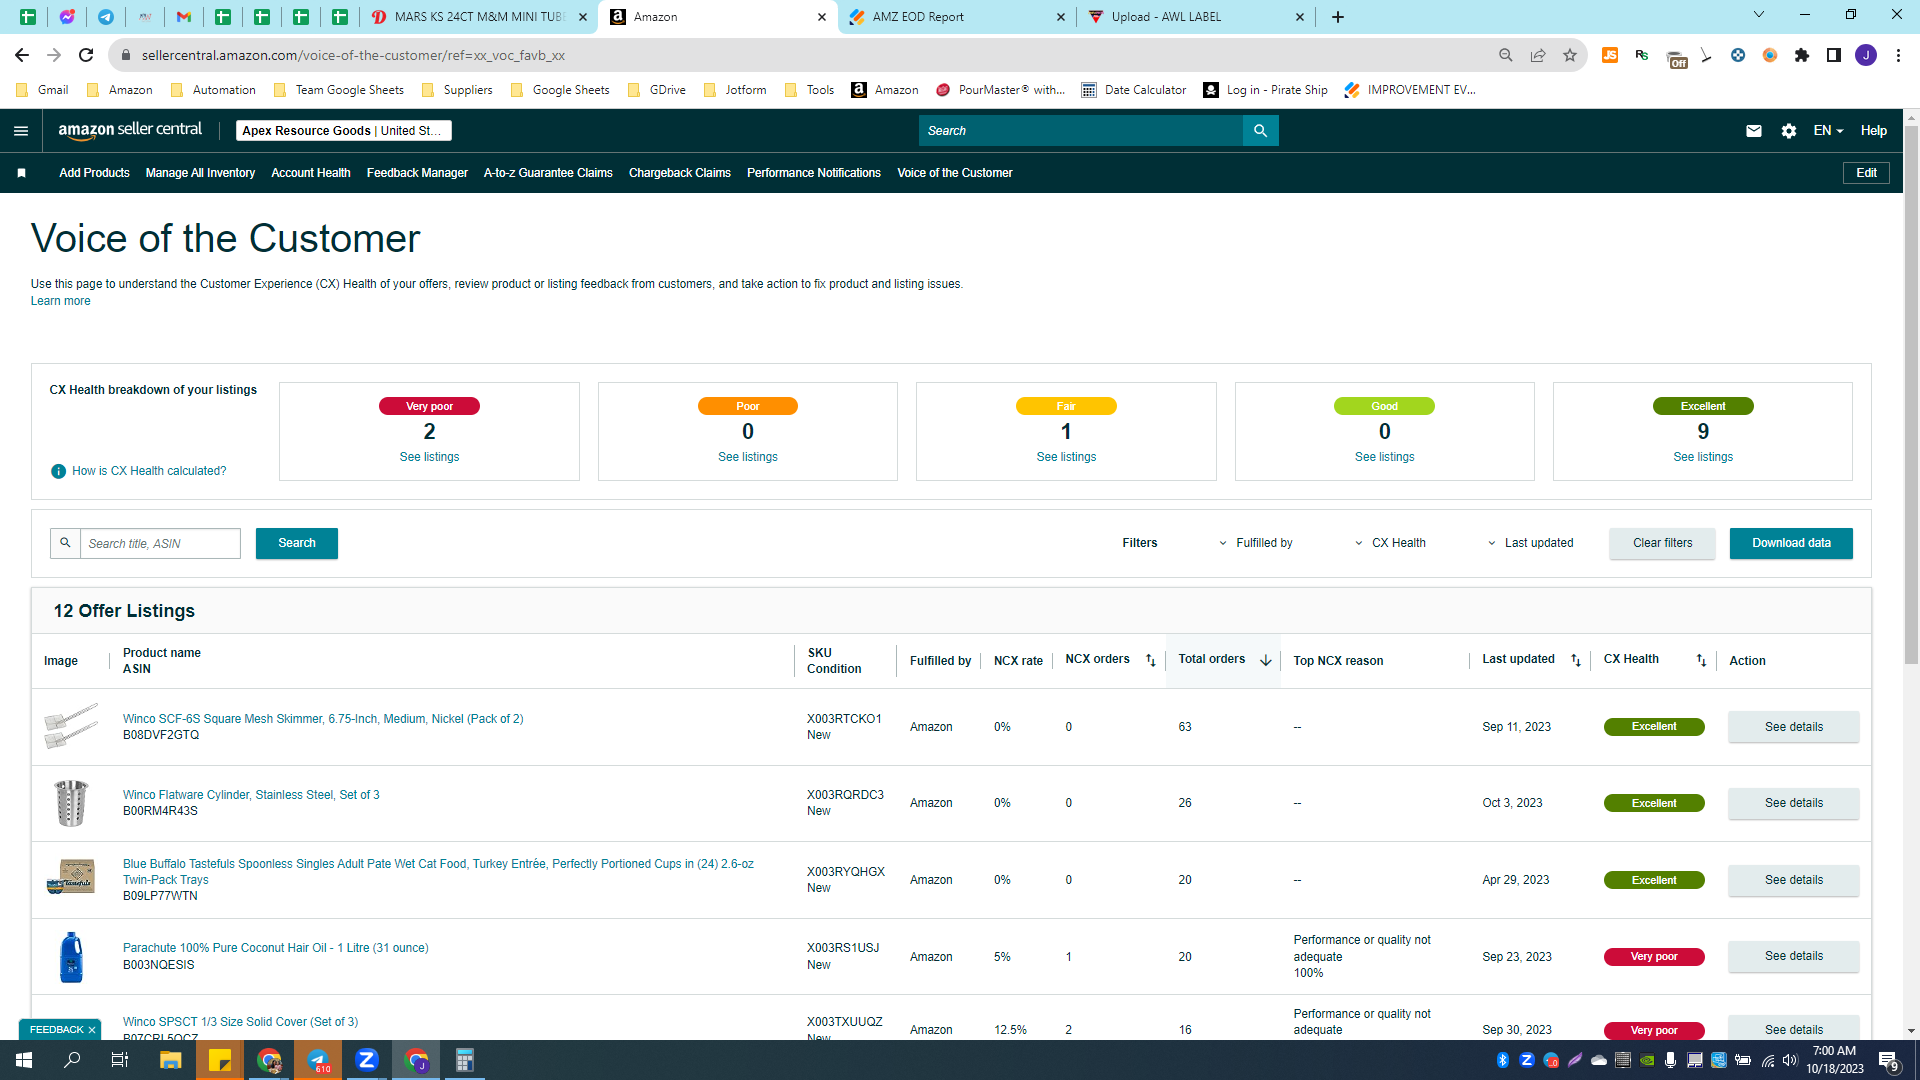Click the Search title, ASIN field
This screenshot has height=1080, width=1920.
(x=160, y=543)
